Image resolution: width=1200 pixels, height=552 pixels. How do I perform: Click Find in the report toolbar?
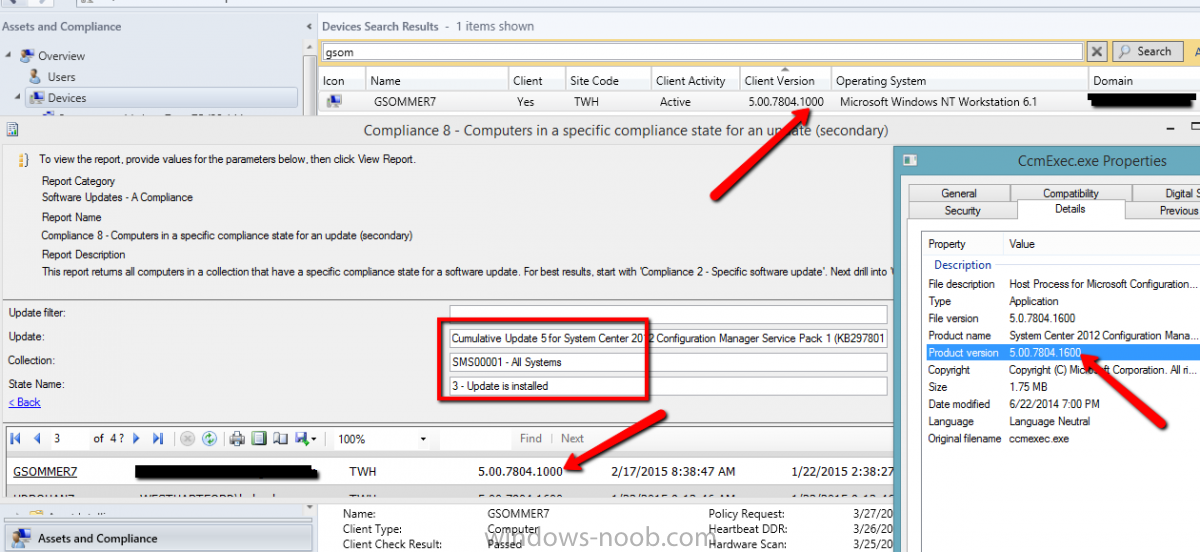[x=531, y=439]
